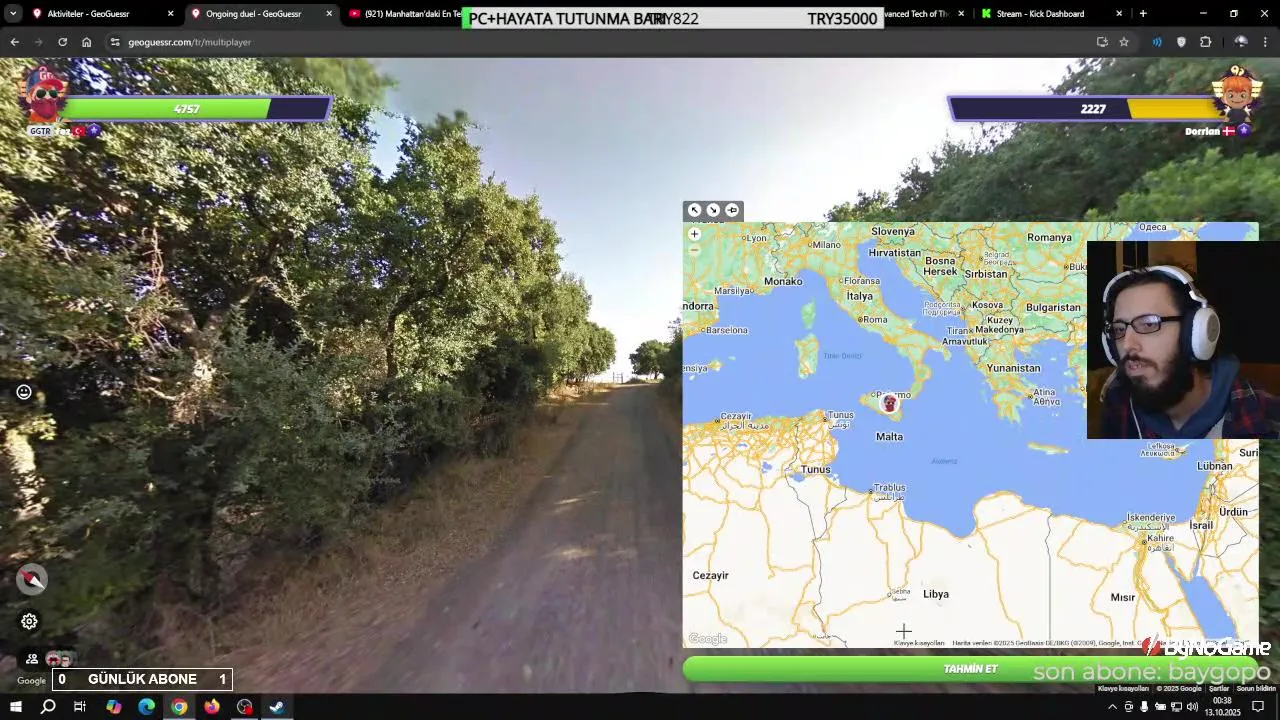
Task: Open the Windows notification center
Action: [x=1259, y=707]
